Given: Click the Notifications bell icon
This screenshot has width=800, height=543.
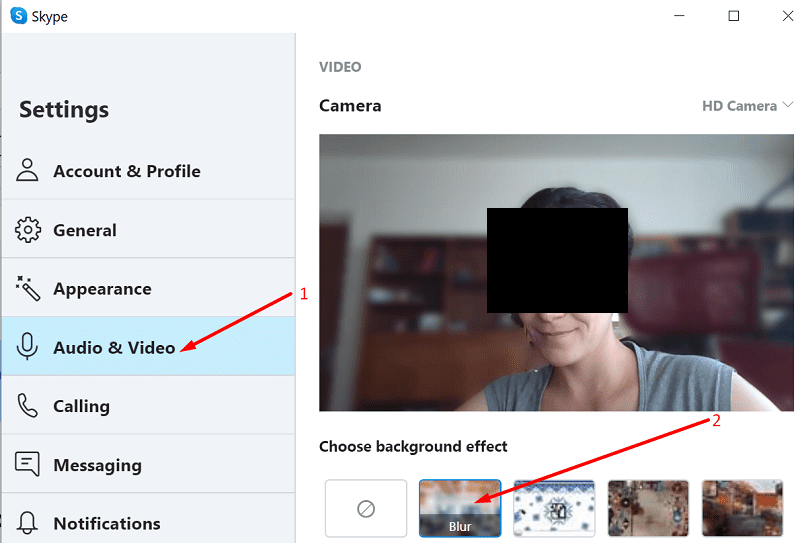Looking at the screenshot, I should click(x=27, y=523).
